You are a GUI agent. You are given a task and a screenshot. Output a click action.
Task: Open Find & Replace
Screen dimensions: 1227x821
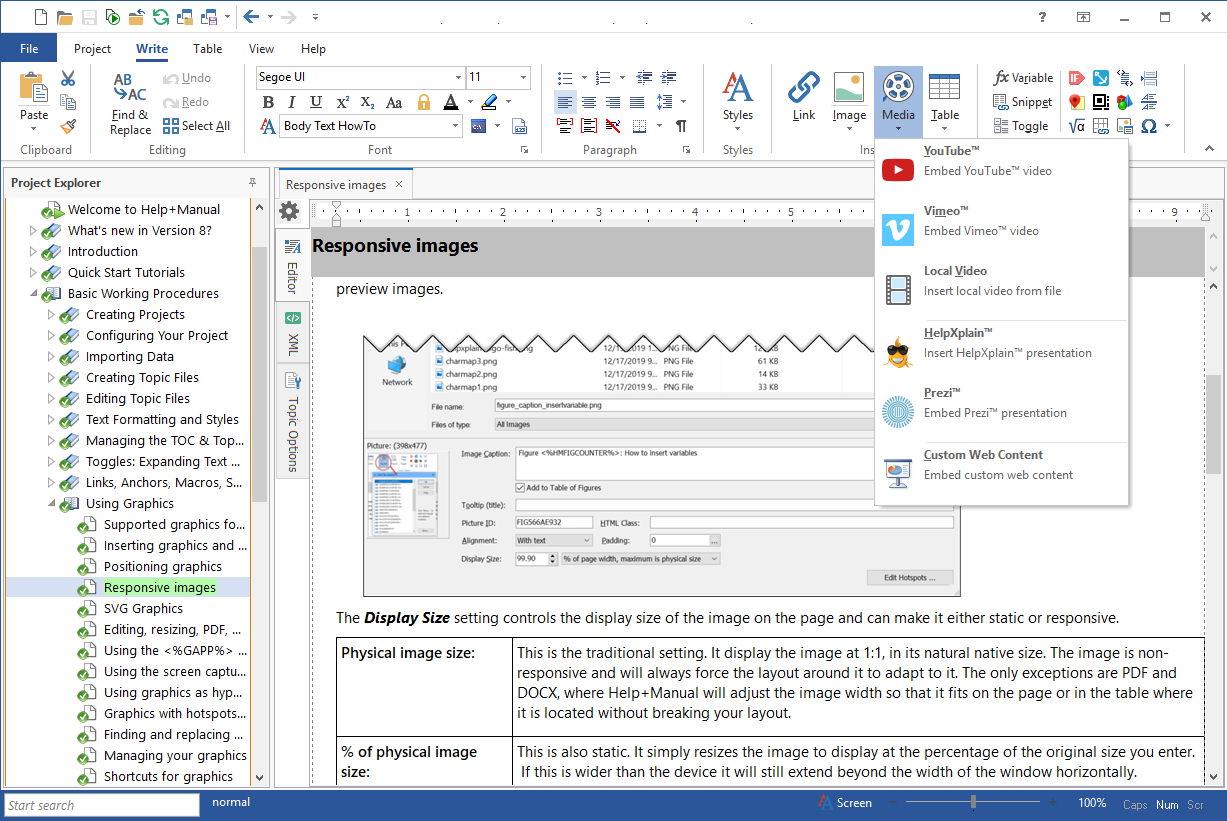(130, 104)
